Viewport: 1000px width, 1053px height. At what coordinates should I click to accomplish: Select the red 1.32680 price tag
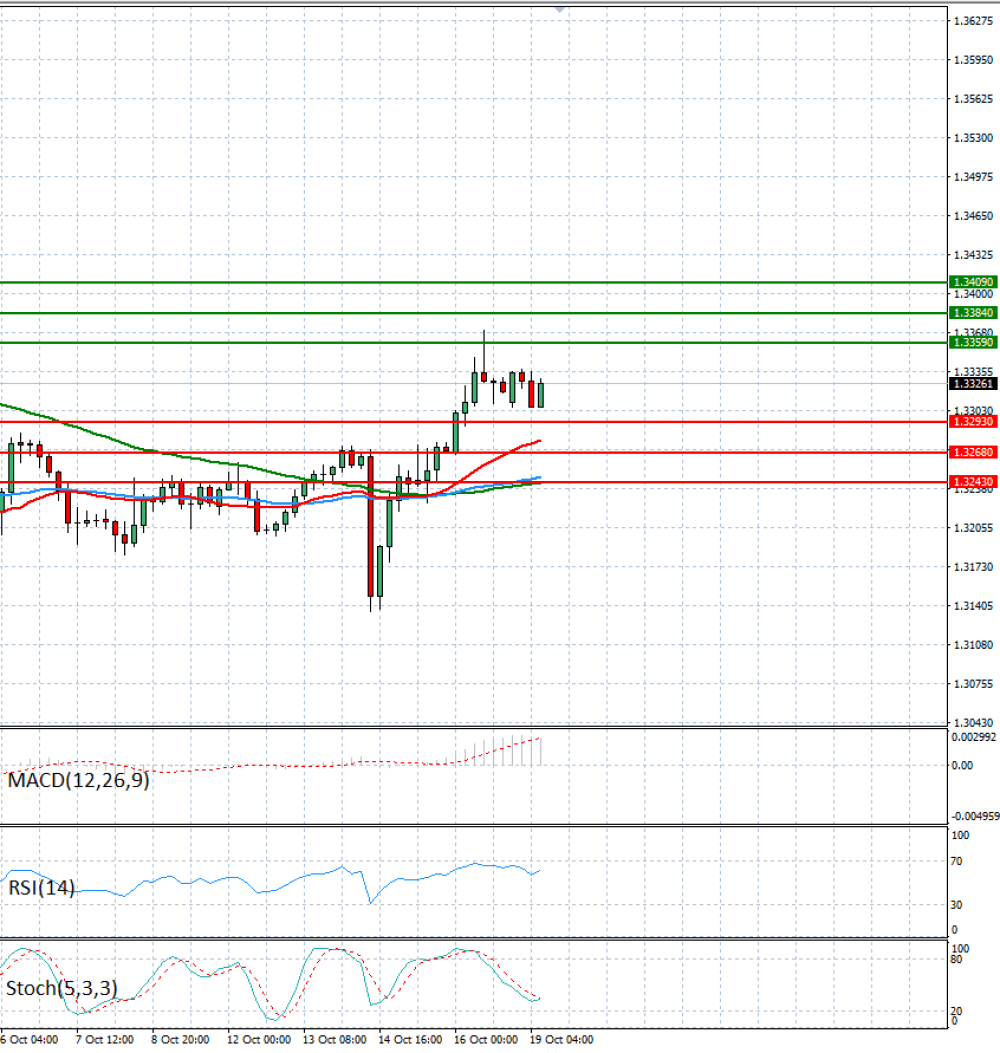pos(973,453)
